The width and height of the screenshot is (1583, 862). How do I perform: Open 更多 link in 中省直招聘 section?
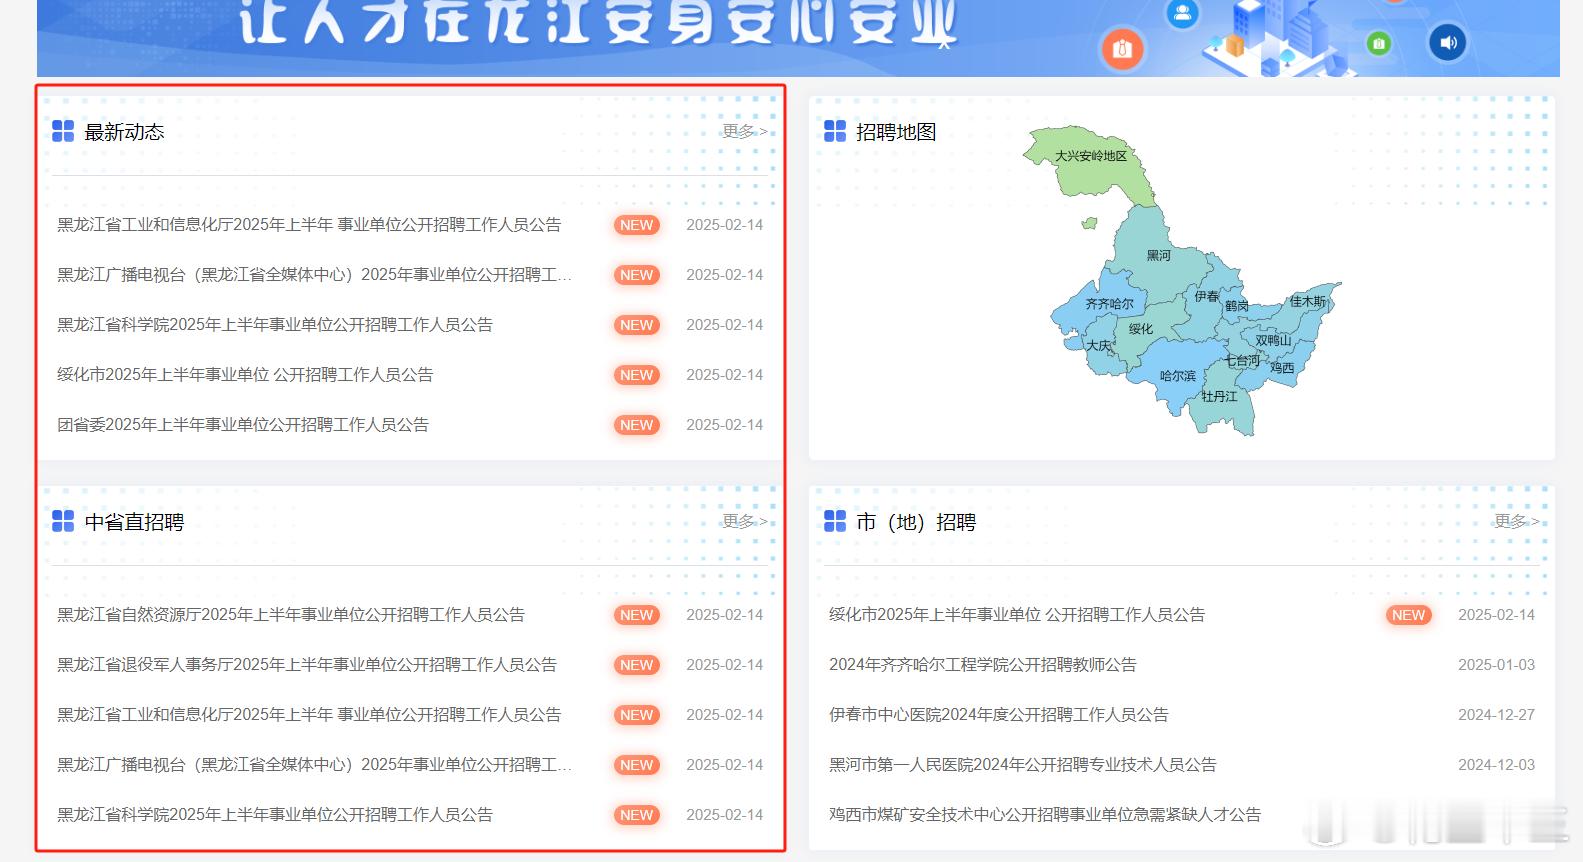pos(744,521)
